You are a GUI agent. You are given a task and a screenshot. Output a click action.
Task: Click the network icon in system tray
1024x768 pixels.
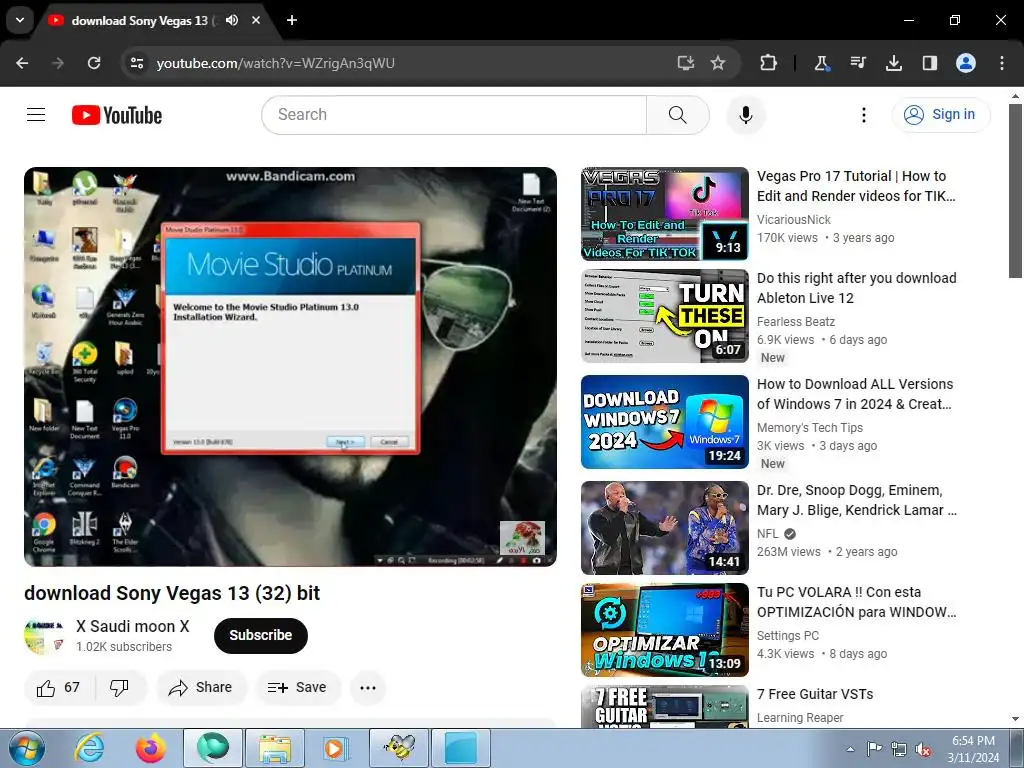click(899, 750)
